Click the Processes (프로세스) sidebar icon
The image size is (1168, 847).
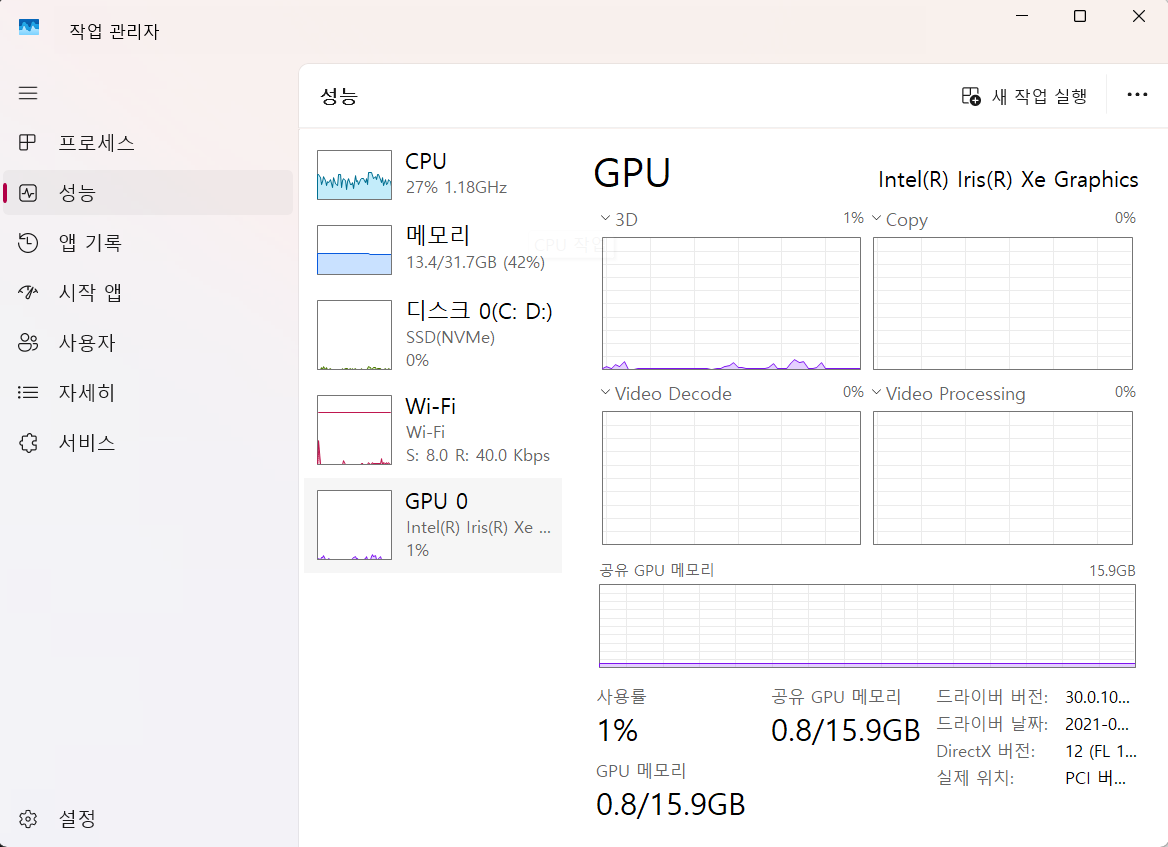tap(28, 142)
